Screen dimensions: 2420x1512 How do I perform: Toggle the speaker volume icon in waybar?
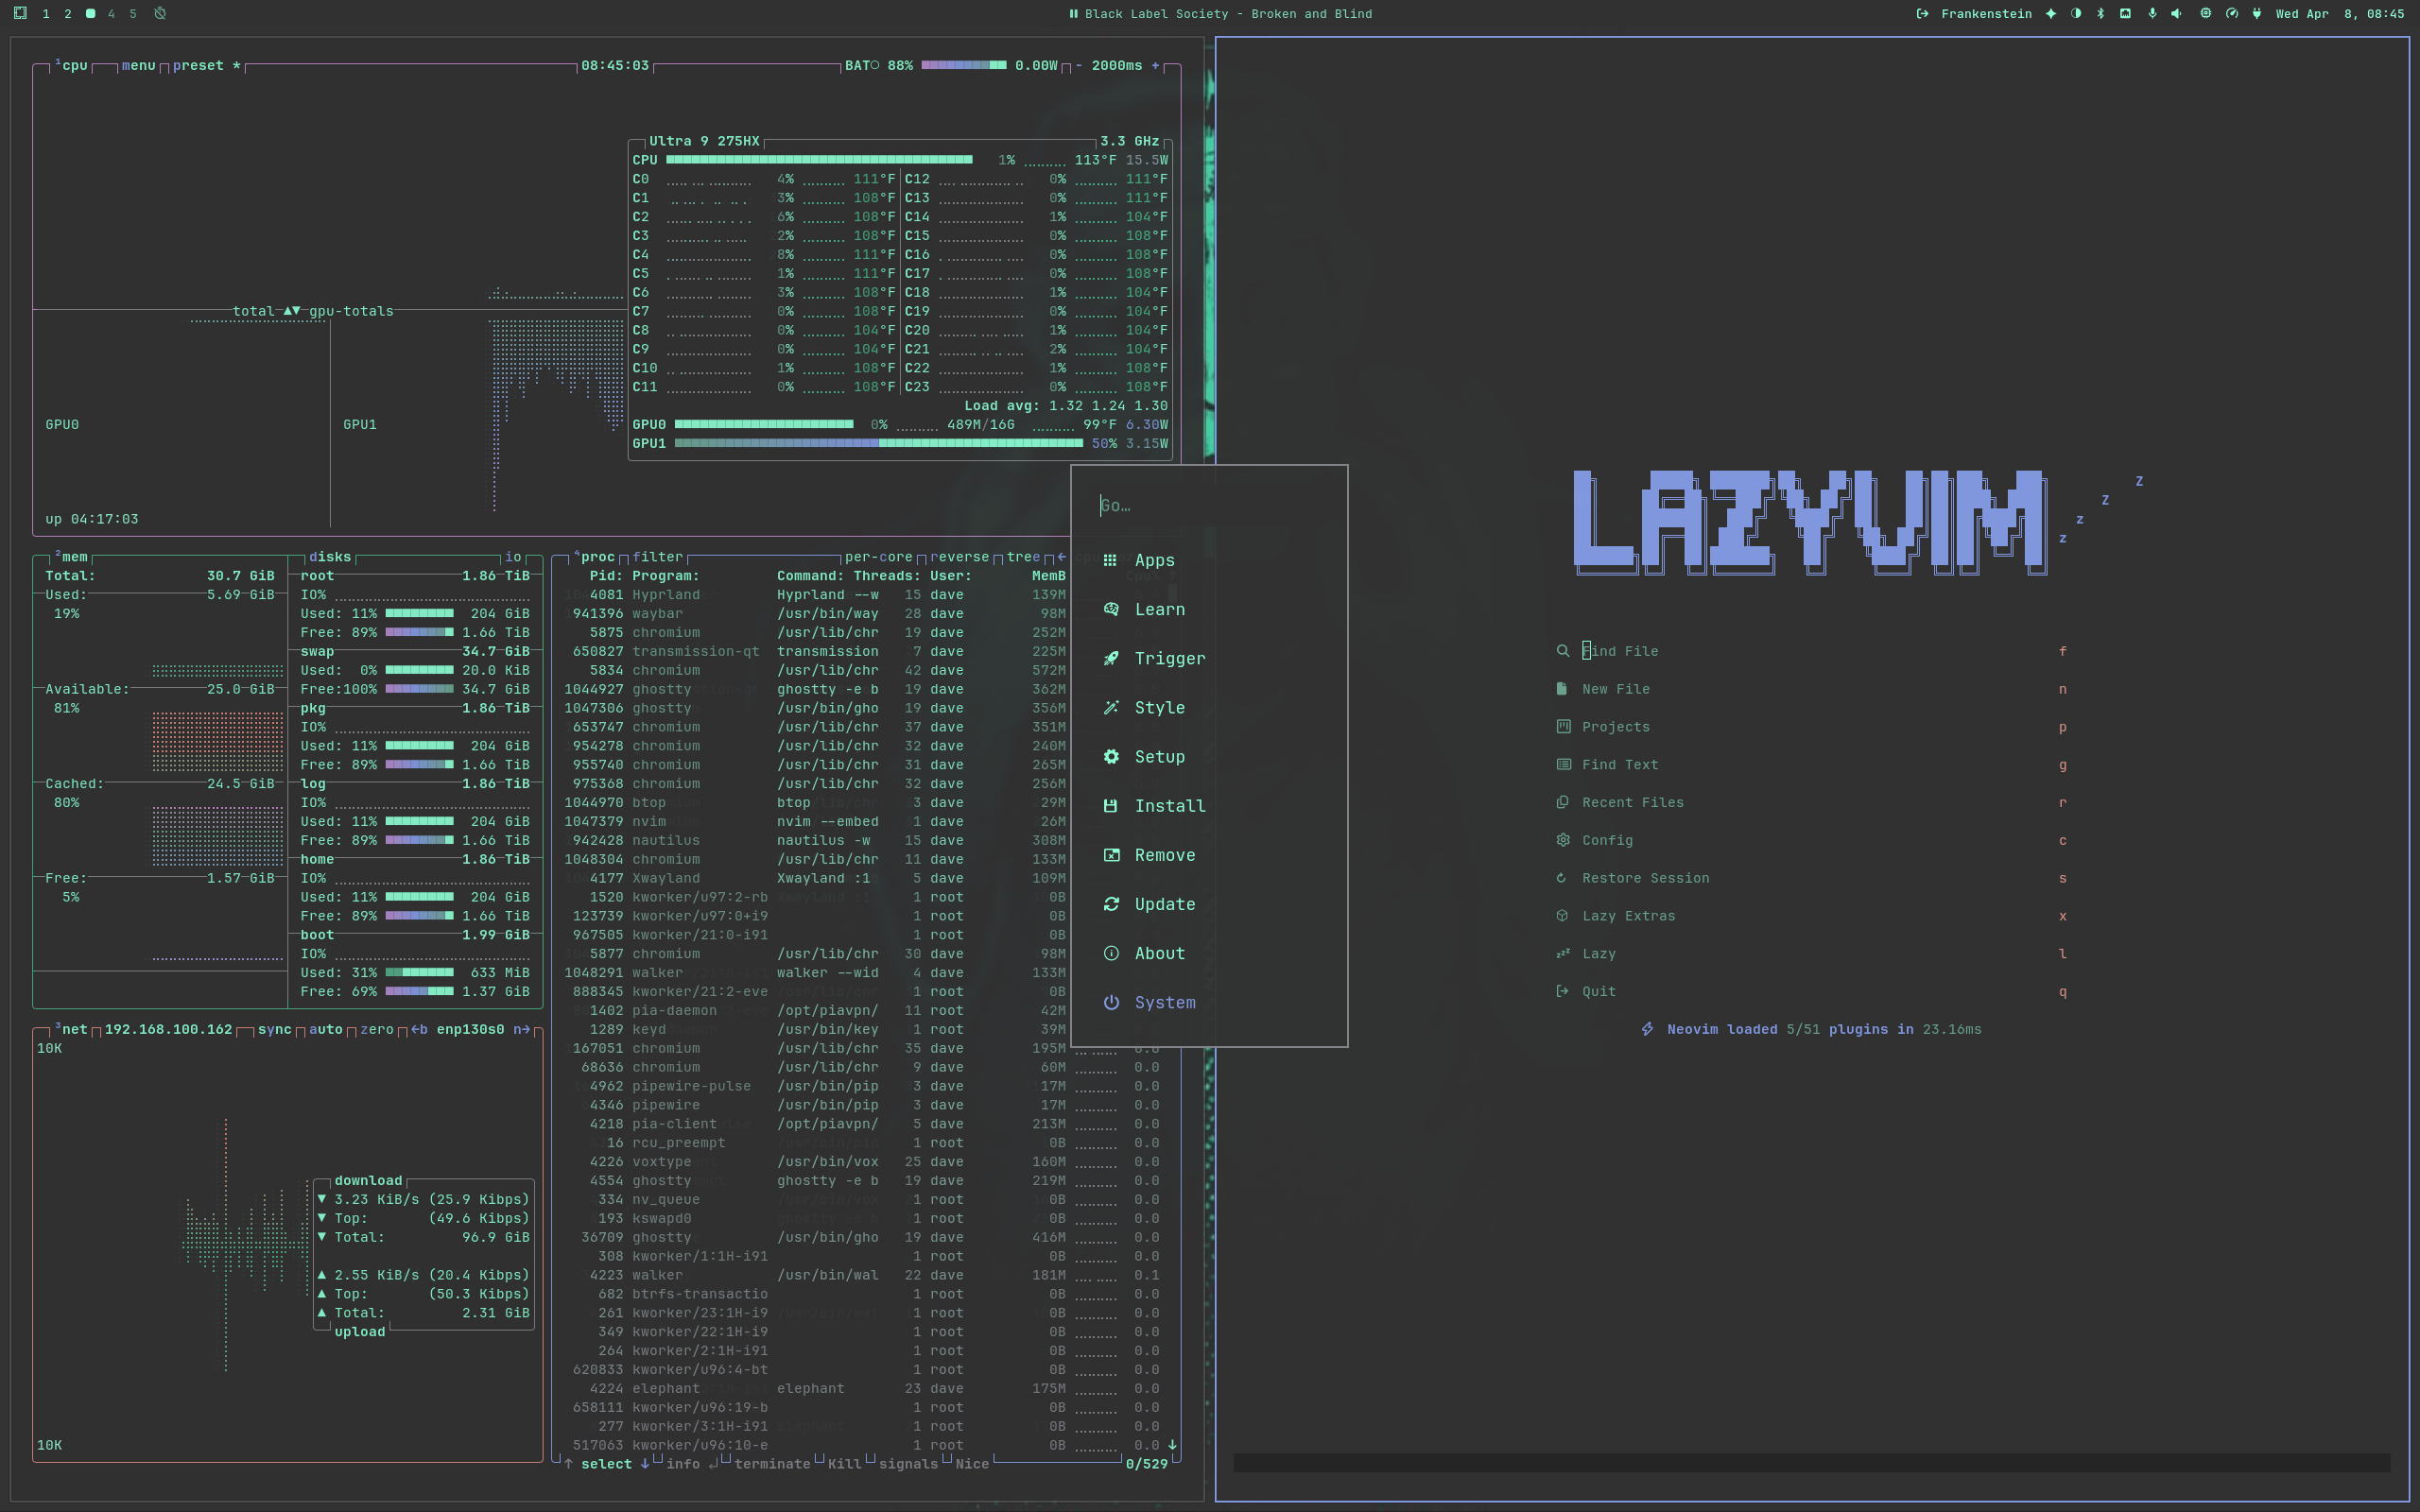2177,14
